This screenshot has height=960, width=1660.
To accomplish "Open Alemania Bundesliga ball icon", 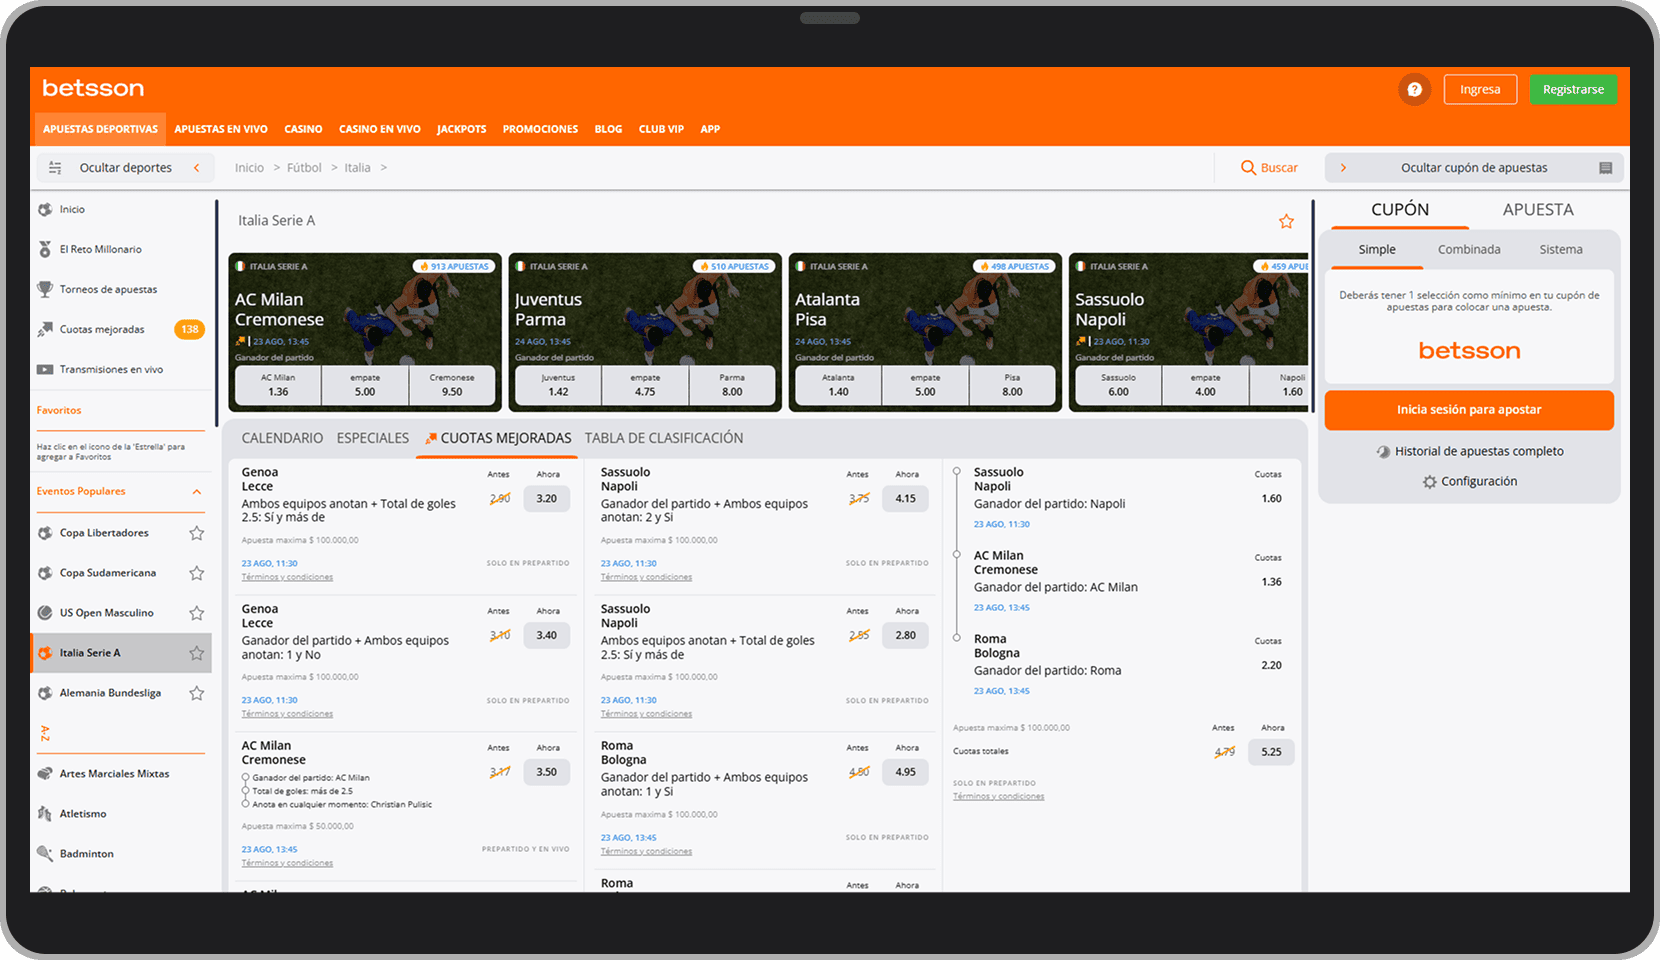I will [x=45, y=693].
